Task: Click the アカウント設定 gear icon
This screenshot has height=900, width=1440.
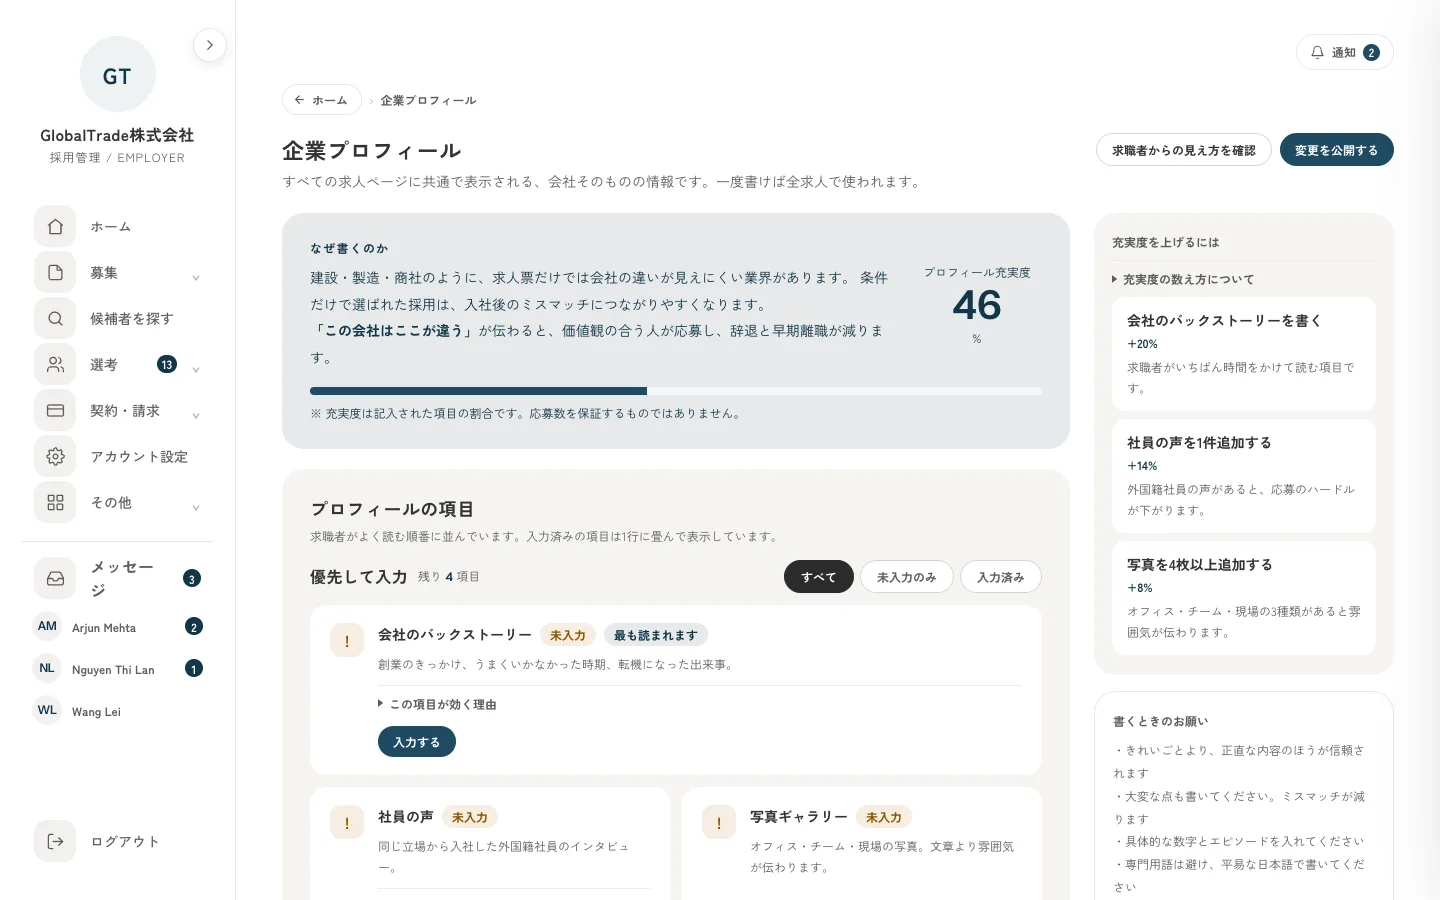Action: coord(55,457)
